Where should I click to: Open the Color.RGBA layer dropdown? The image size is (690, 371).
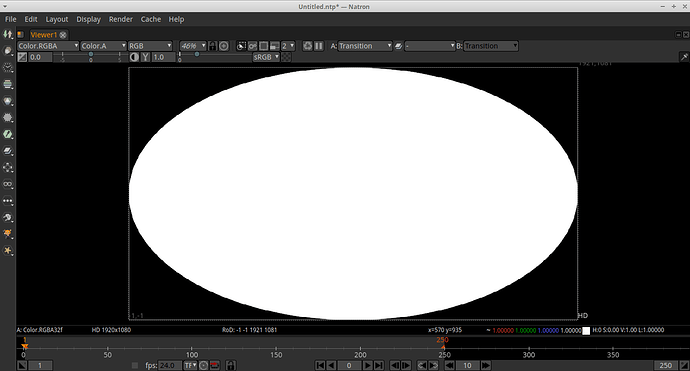(x=48, y=46)
